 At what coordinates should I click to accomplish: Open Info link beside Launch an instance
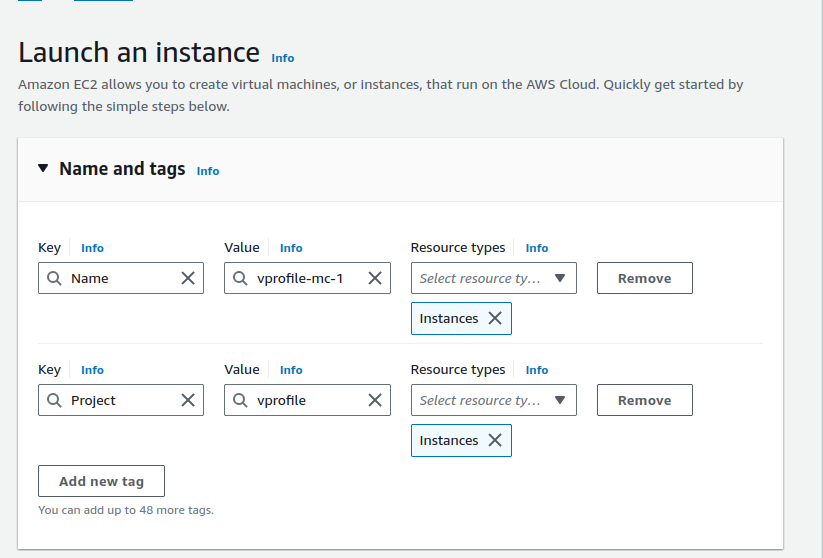tap(283, 58)
